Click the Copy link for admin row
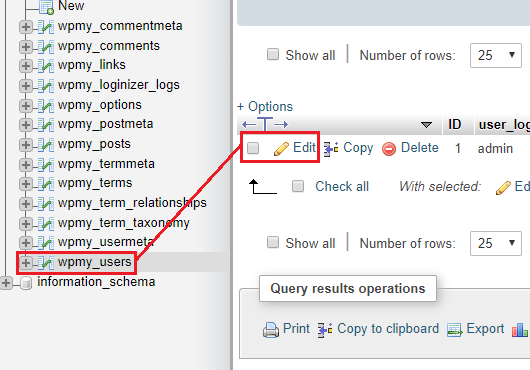Viewport: 530px width, 370px height. [x=358, y=148]
